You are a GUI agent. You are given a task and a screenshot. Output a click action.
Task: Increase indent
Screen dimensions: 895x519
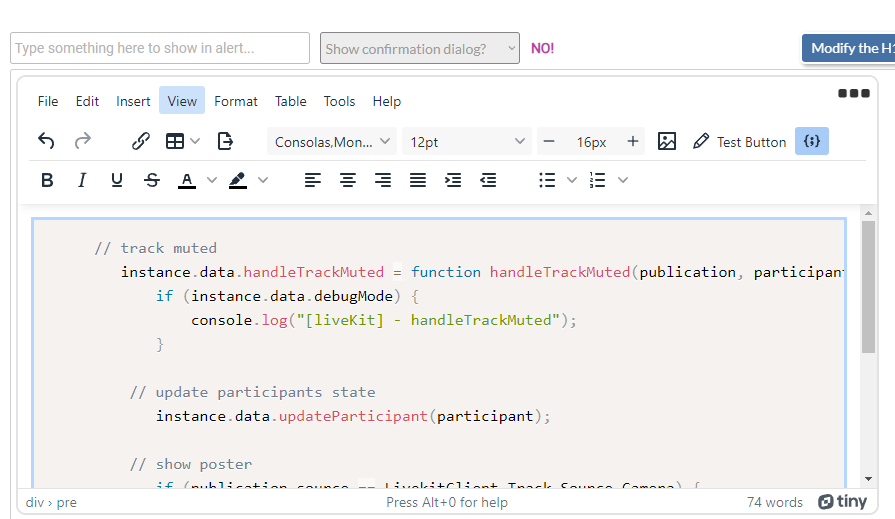click(453, 180)
